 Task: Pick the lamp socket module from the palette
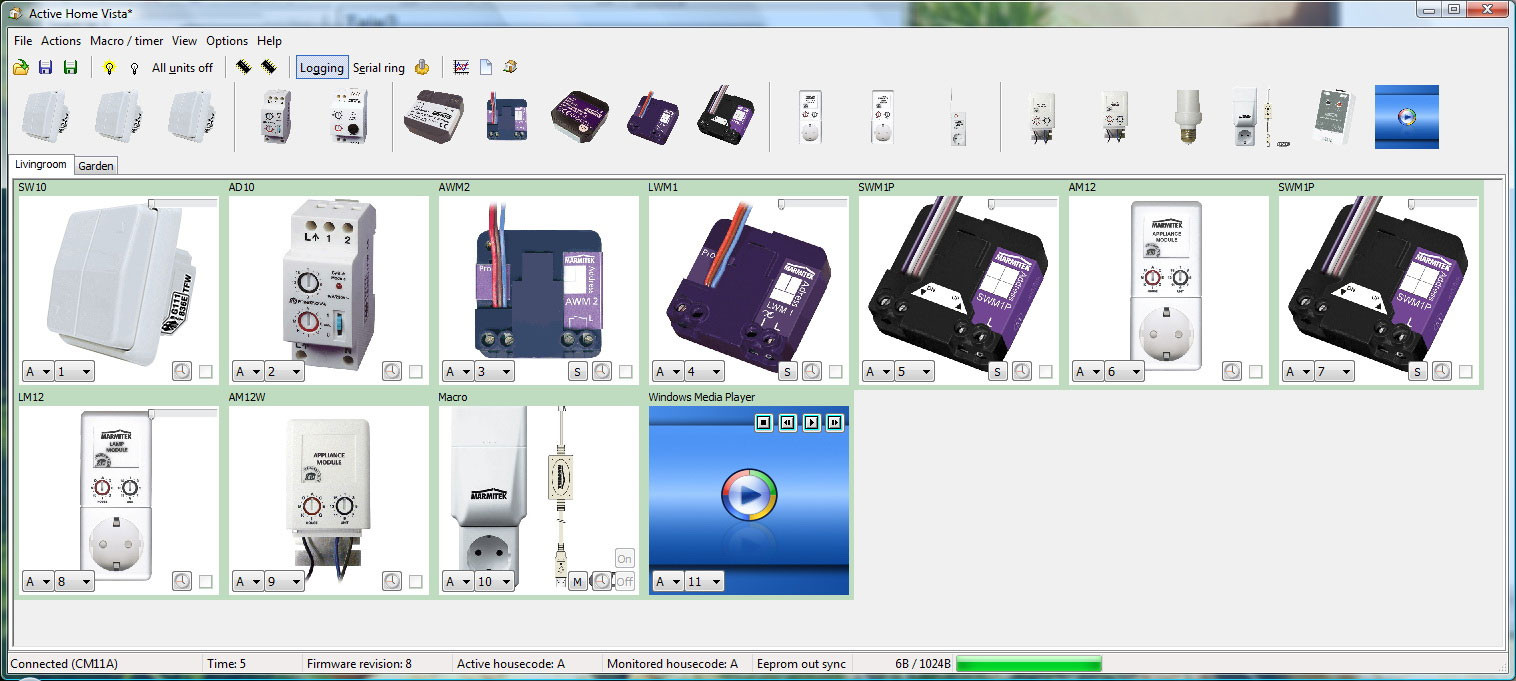coord(1186,117)
